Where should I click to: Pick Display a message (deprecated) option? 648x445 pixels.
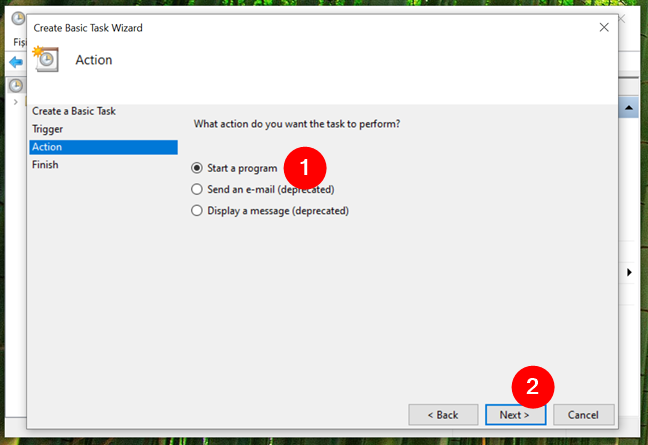197,211
